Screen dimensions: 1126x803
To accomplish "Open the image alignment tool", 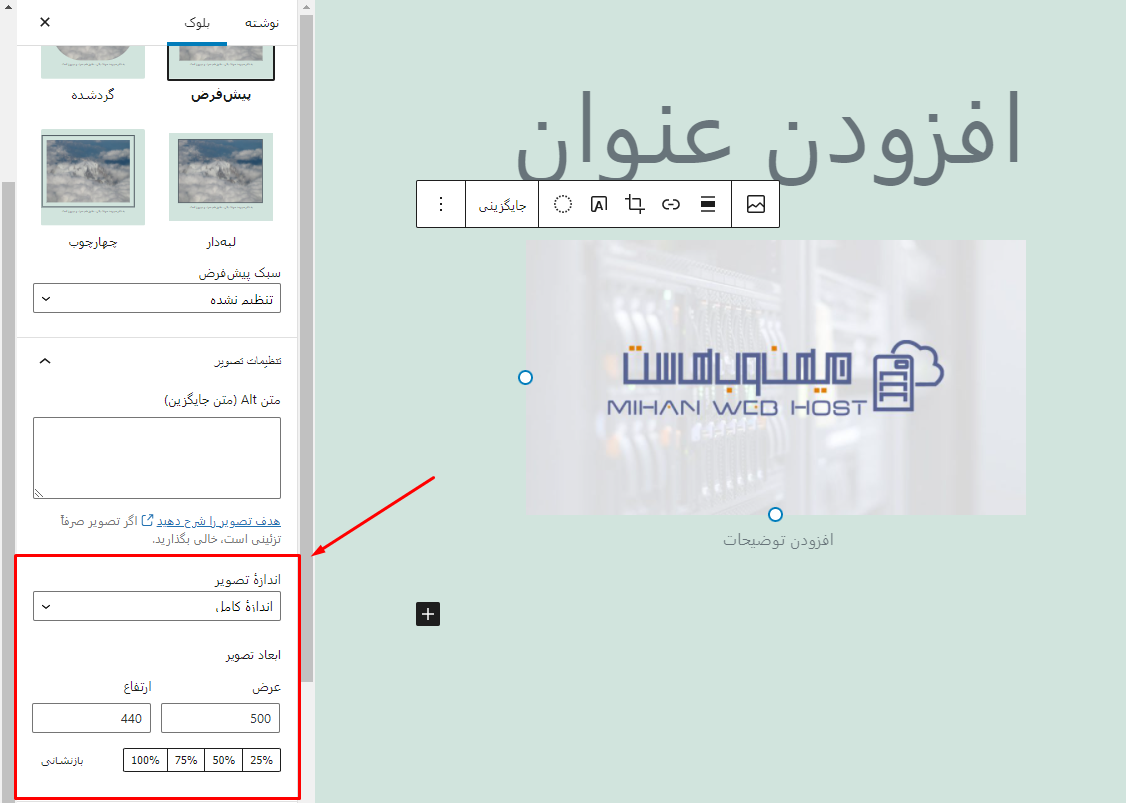I will click(707, 205).
